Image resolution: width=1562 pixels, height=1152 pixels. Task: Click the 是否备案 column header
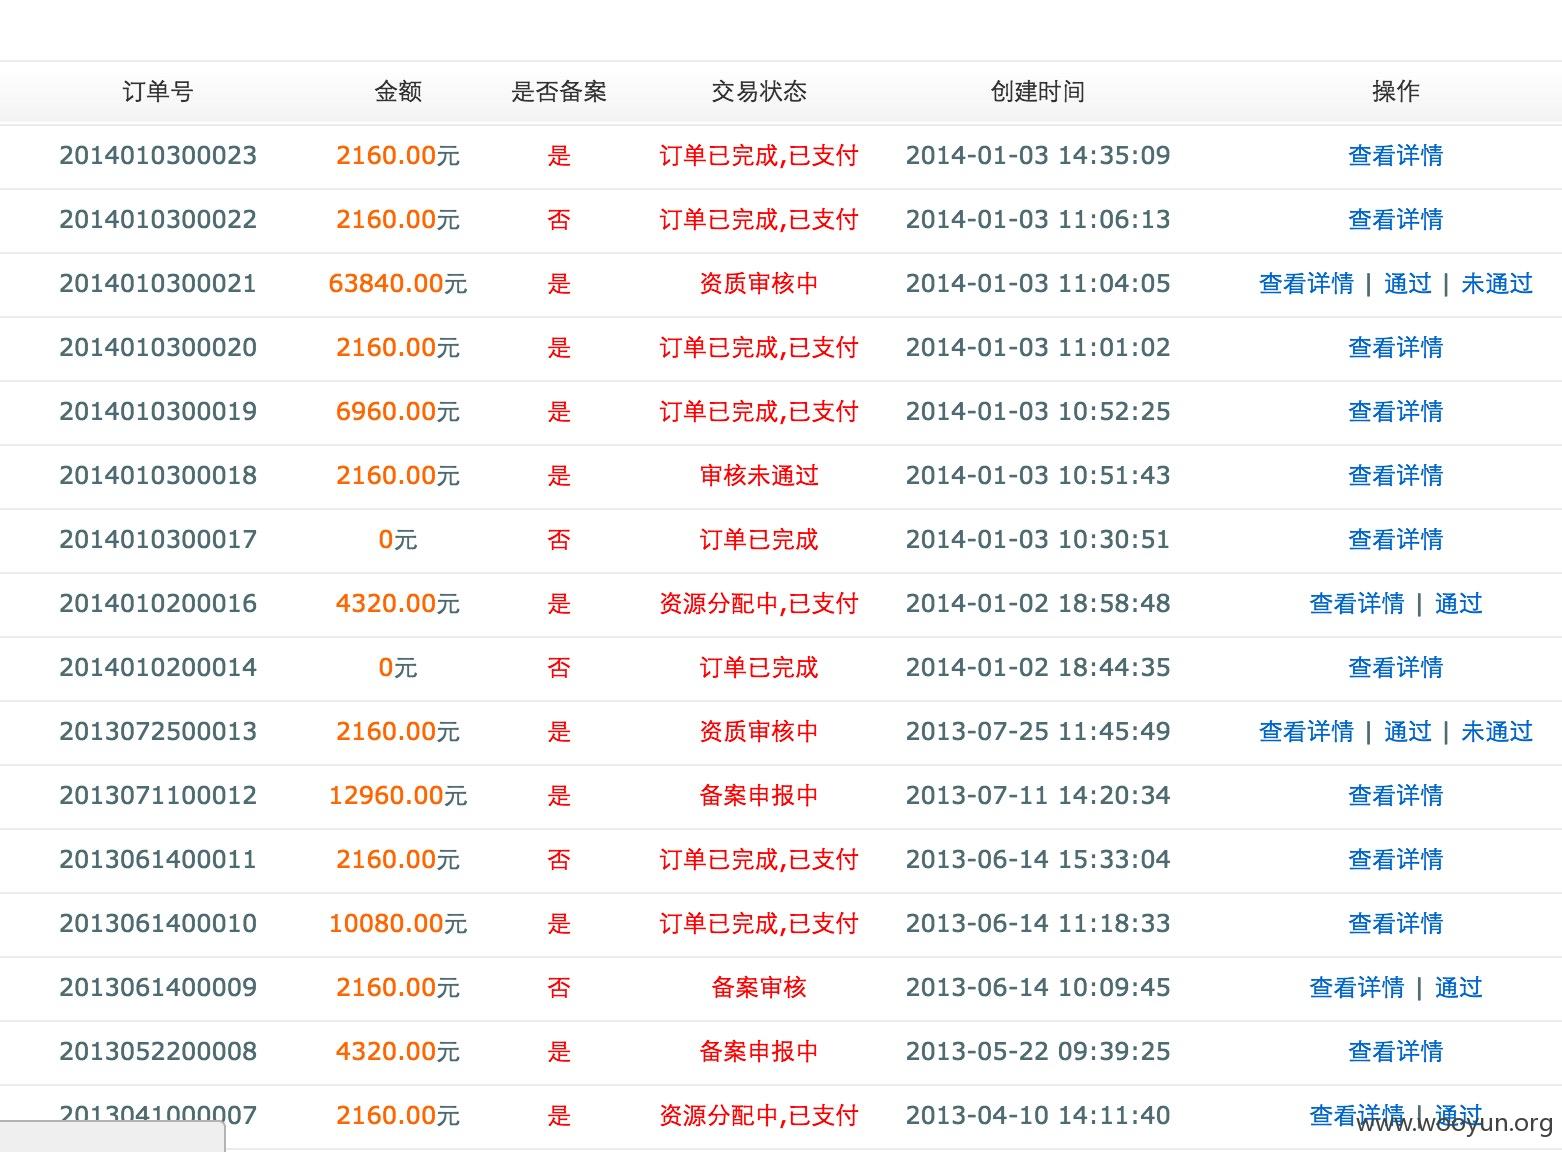(559, 92)
